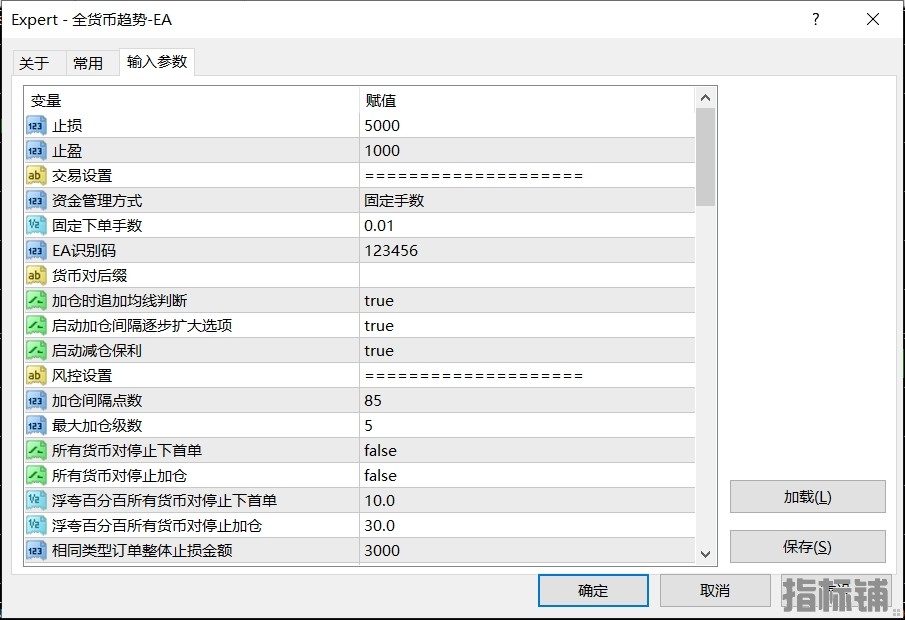Screen dimensions: 905x620
Task: Select the 风控设置 separator value
Action: 474,376
